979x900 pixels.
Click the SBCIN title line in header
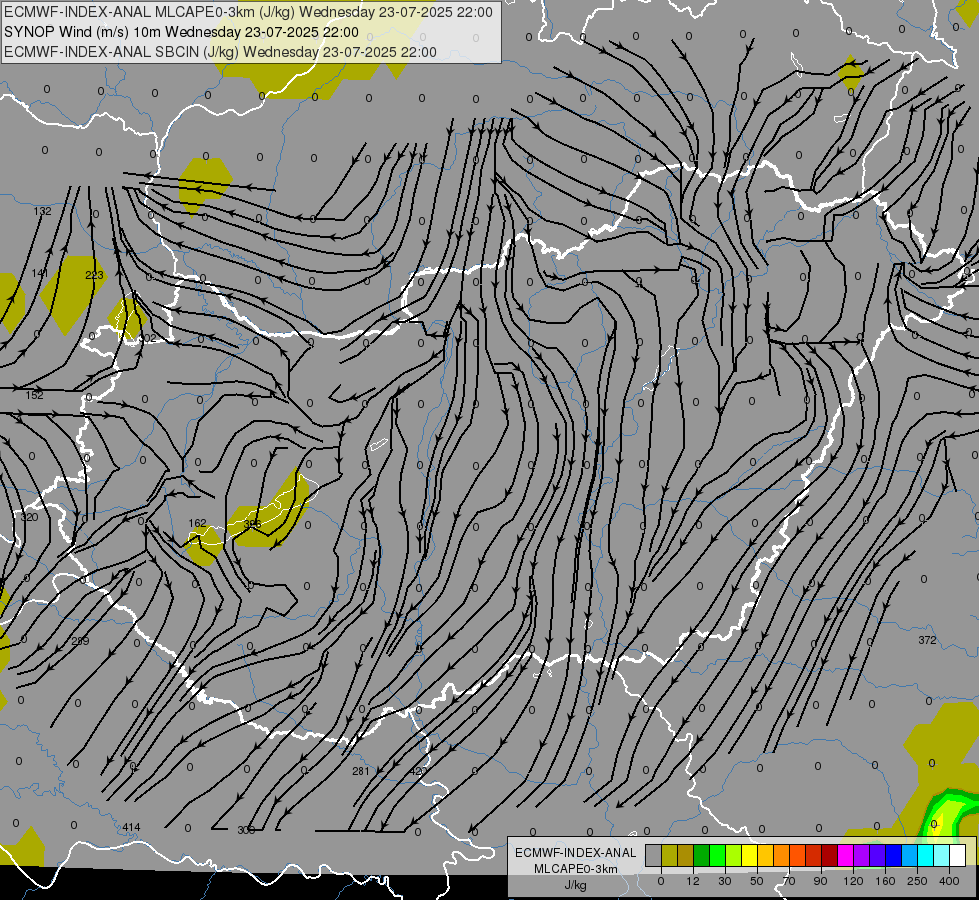[x=220, y=52]
